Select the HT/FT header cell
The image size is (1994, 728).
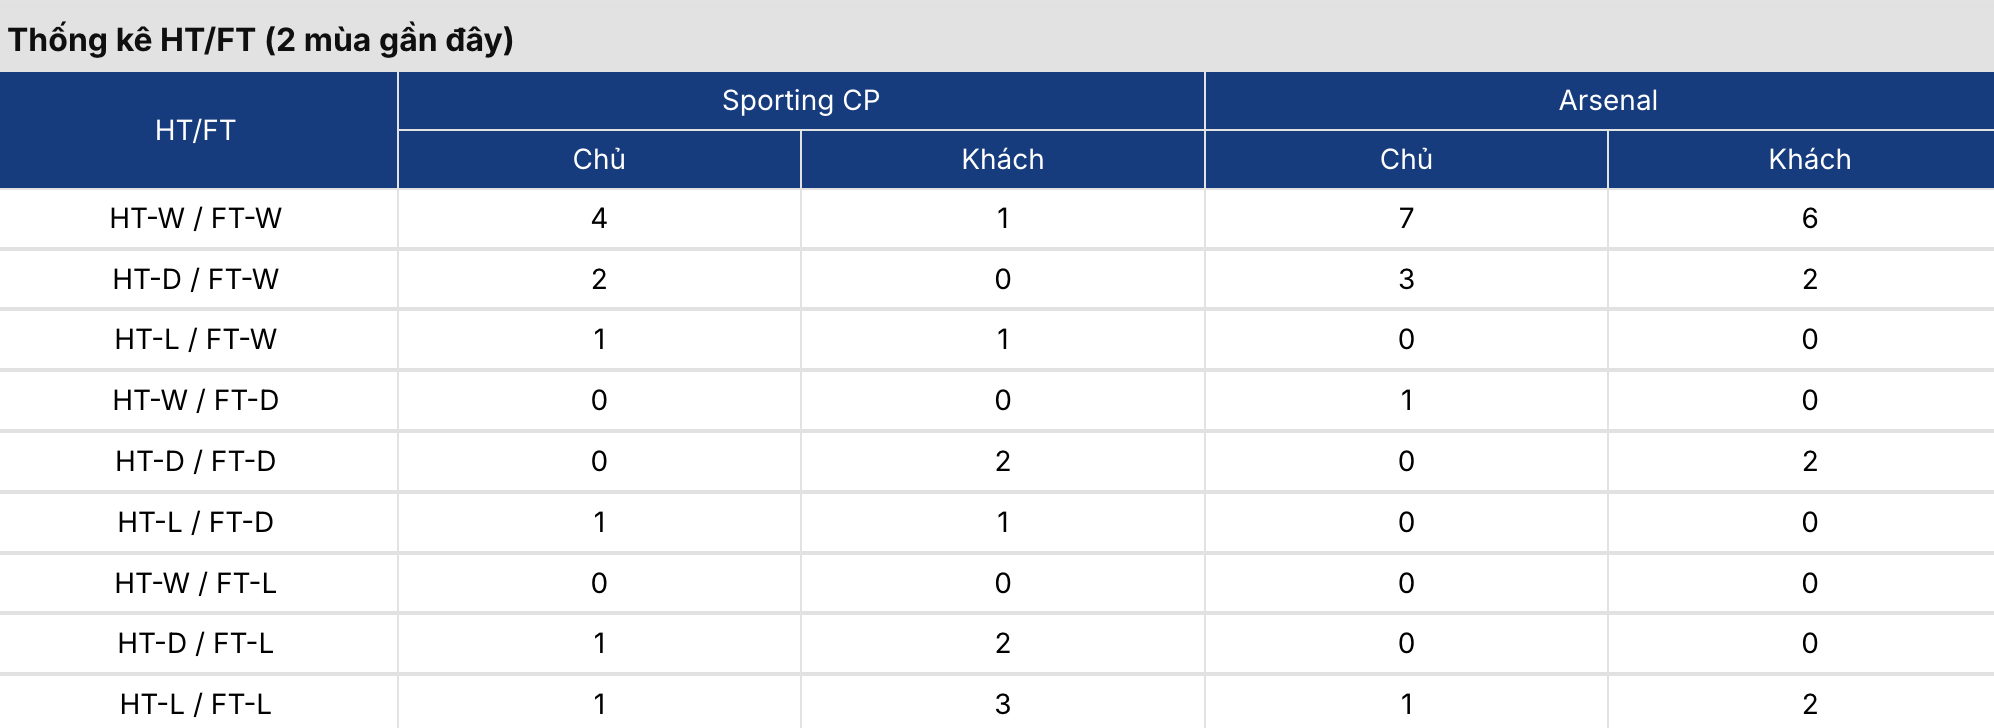coord(196,130)
